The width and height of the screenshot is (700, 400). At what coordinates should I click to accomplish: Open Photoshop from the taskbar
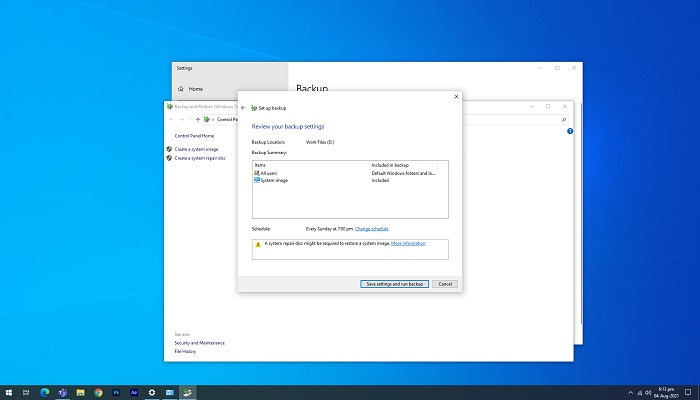(x=116, y=392)
